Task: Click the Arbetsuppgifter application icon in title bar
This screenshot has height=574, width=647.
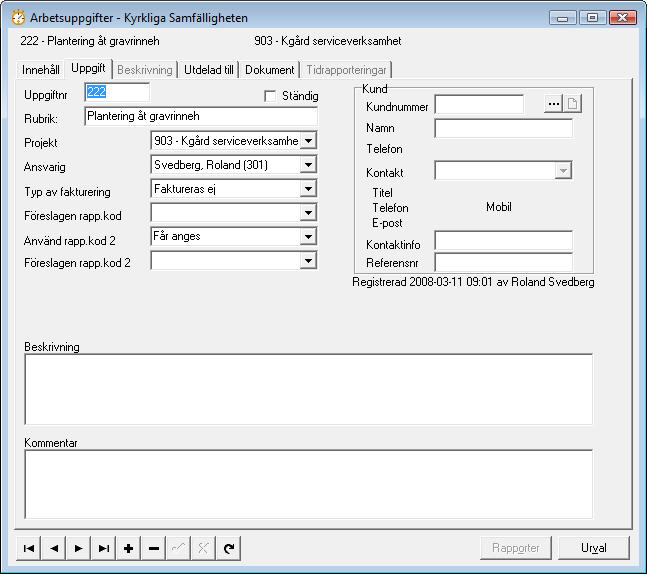Action: coord(18,18)
